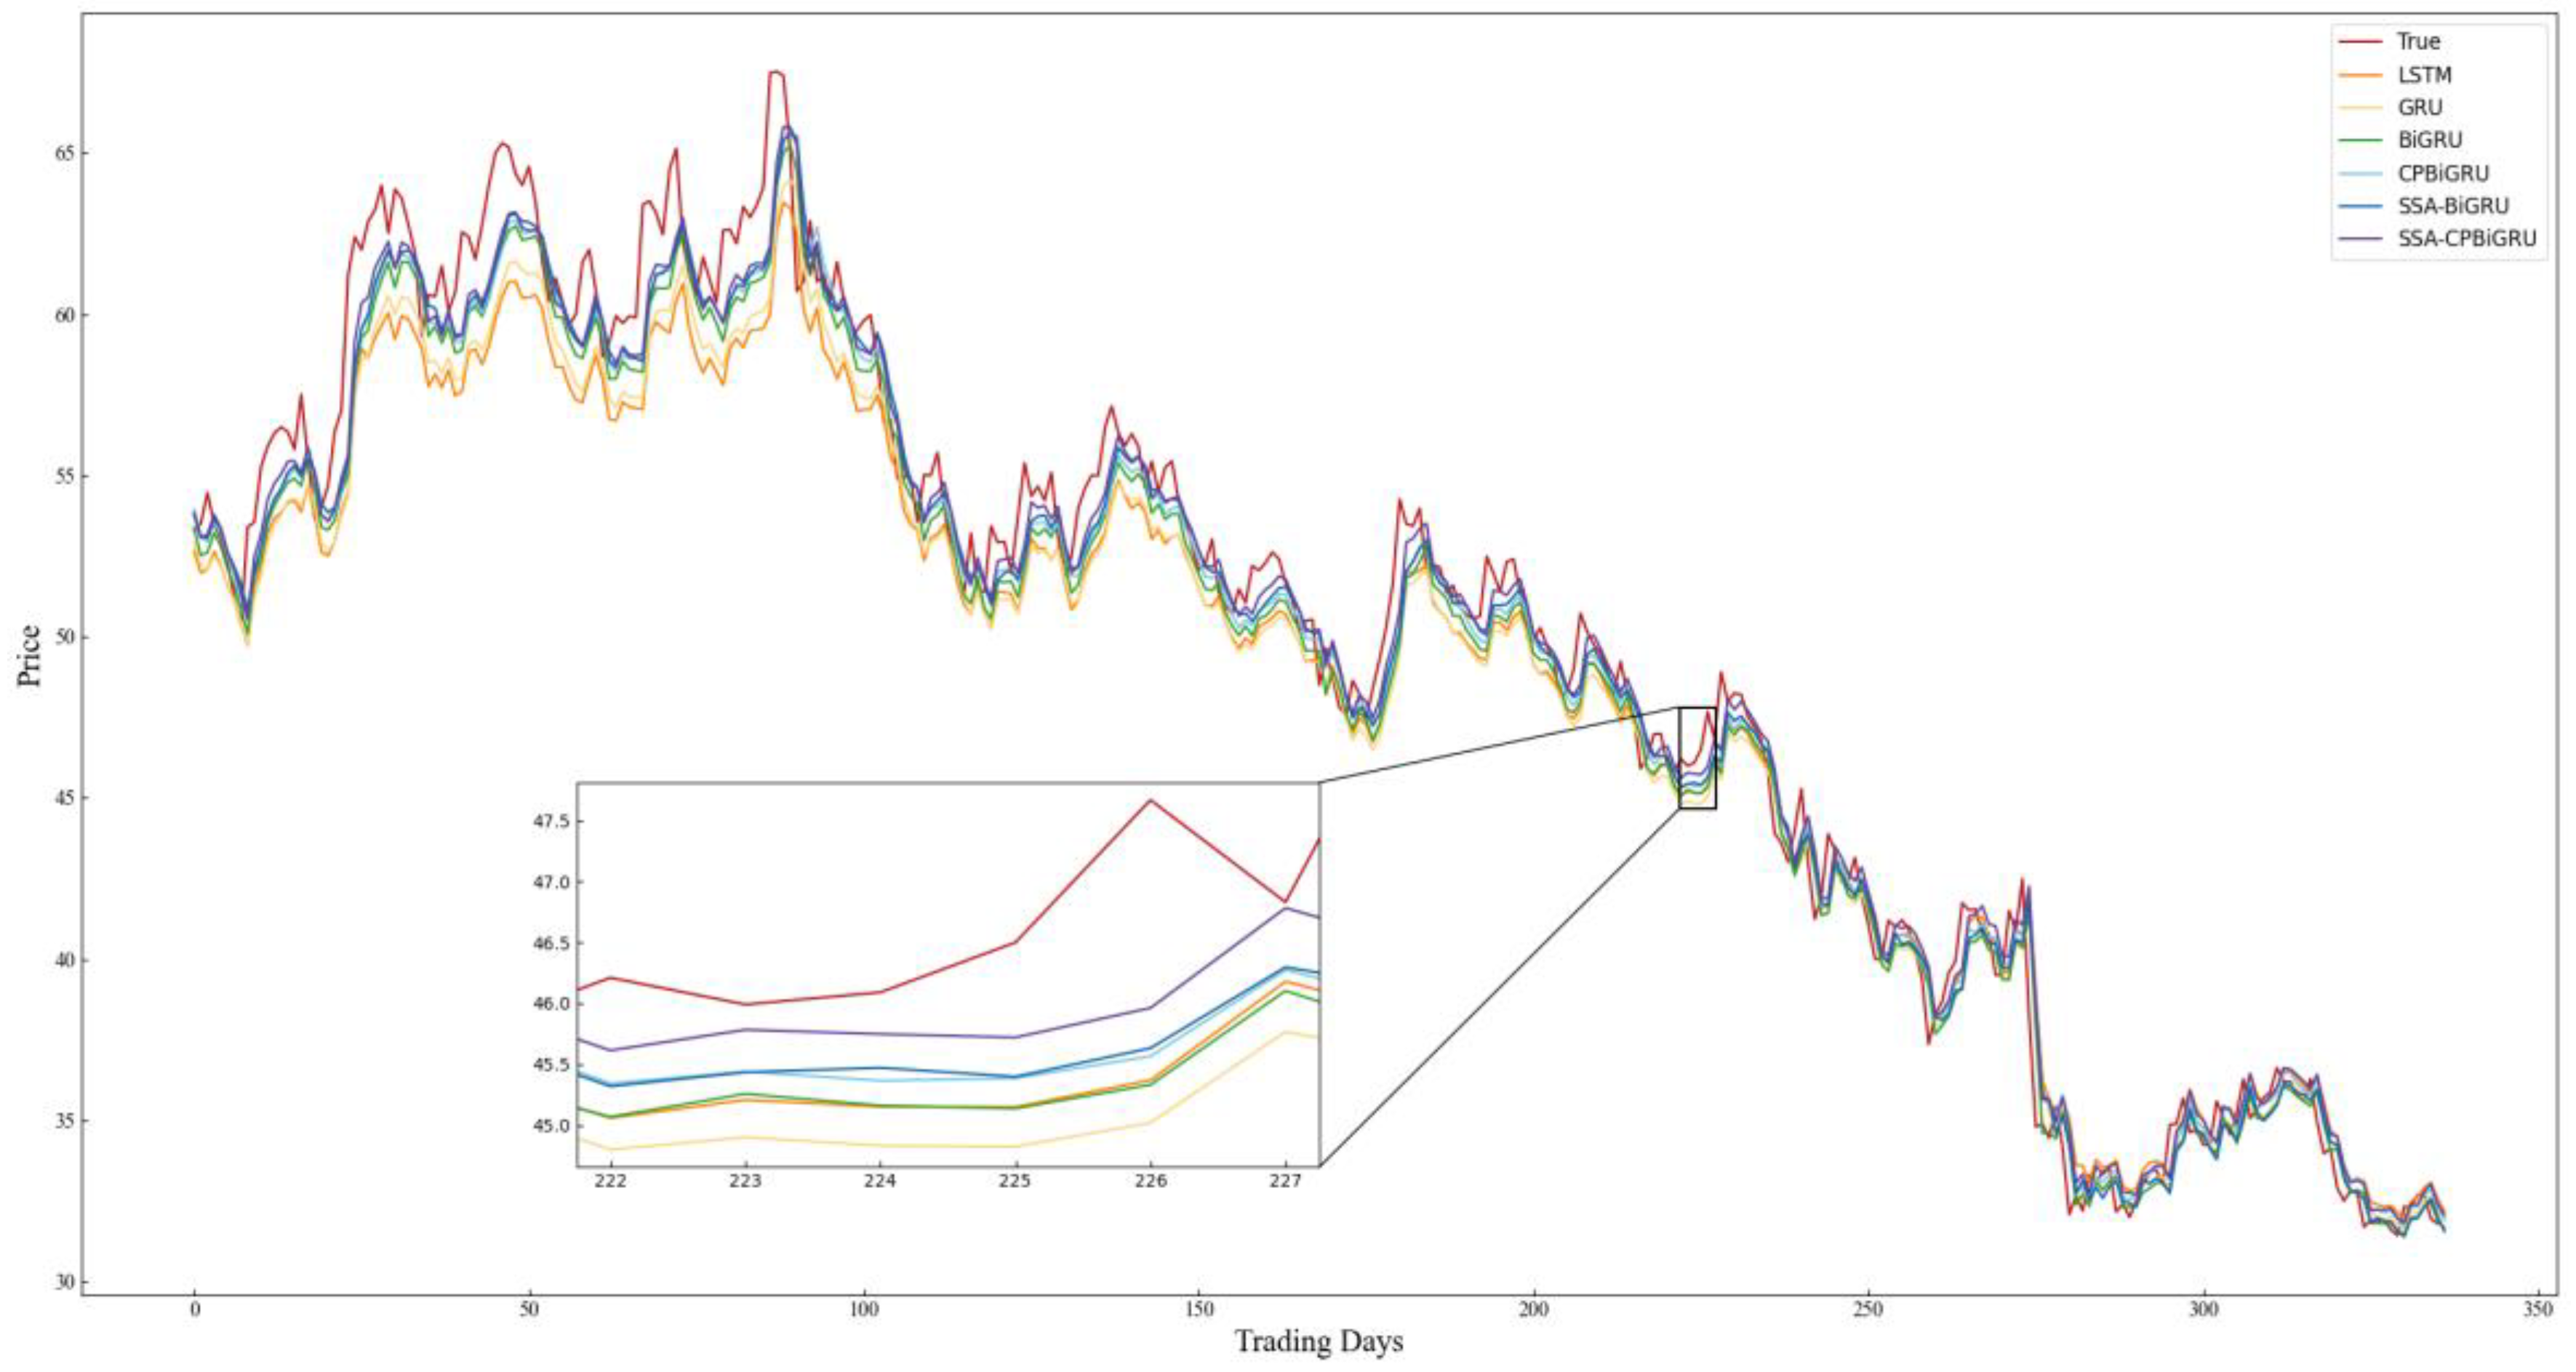Click the 226 tick label in inset

[1151, 1181]
